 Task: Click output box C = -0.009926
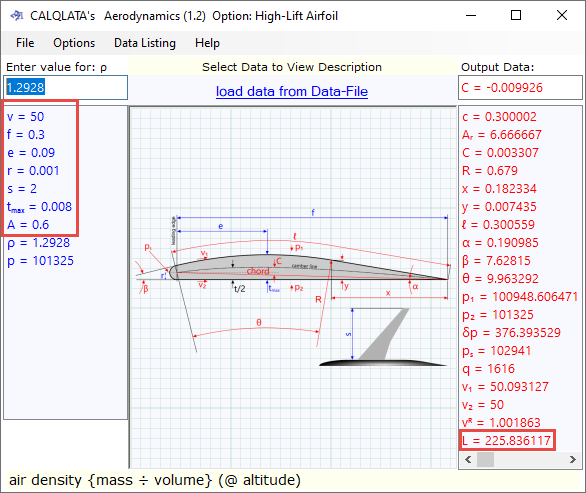520,87
